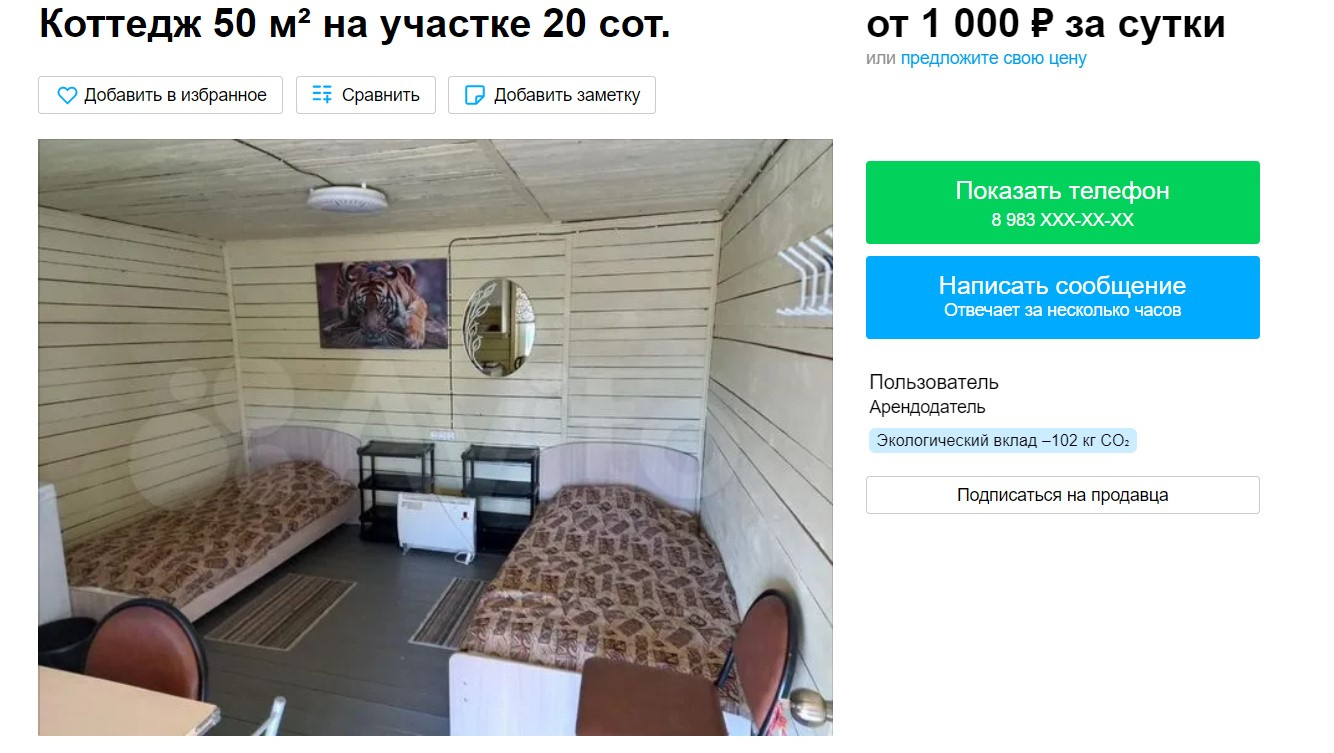
Task: Click the oval mirror in the photo
Action: tap(499, 326)
